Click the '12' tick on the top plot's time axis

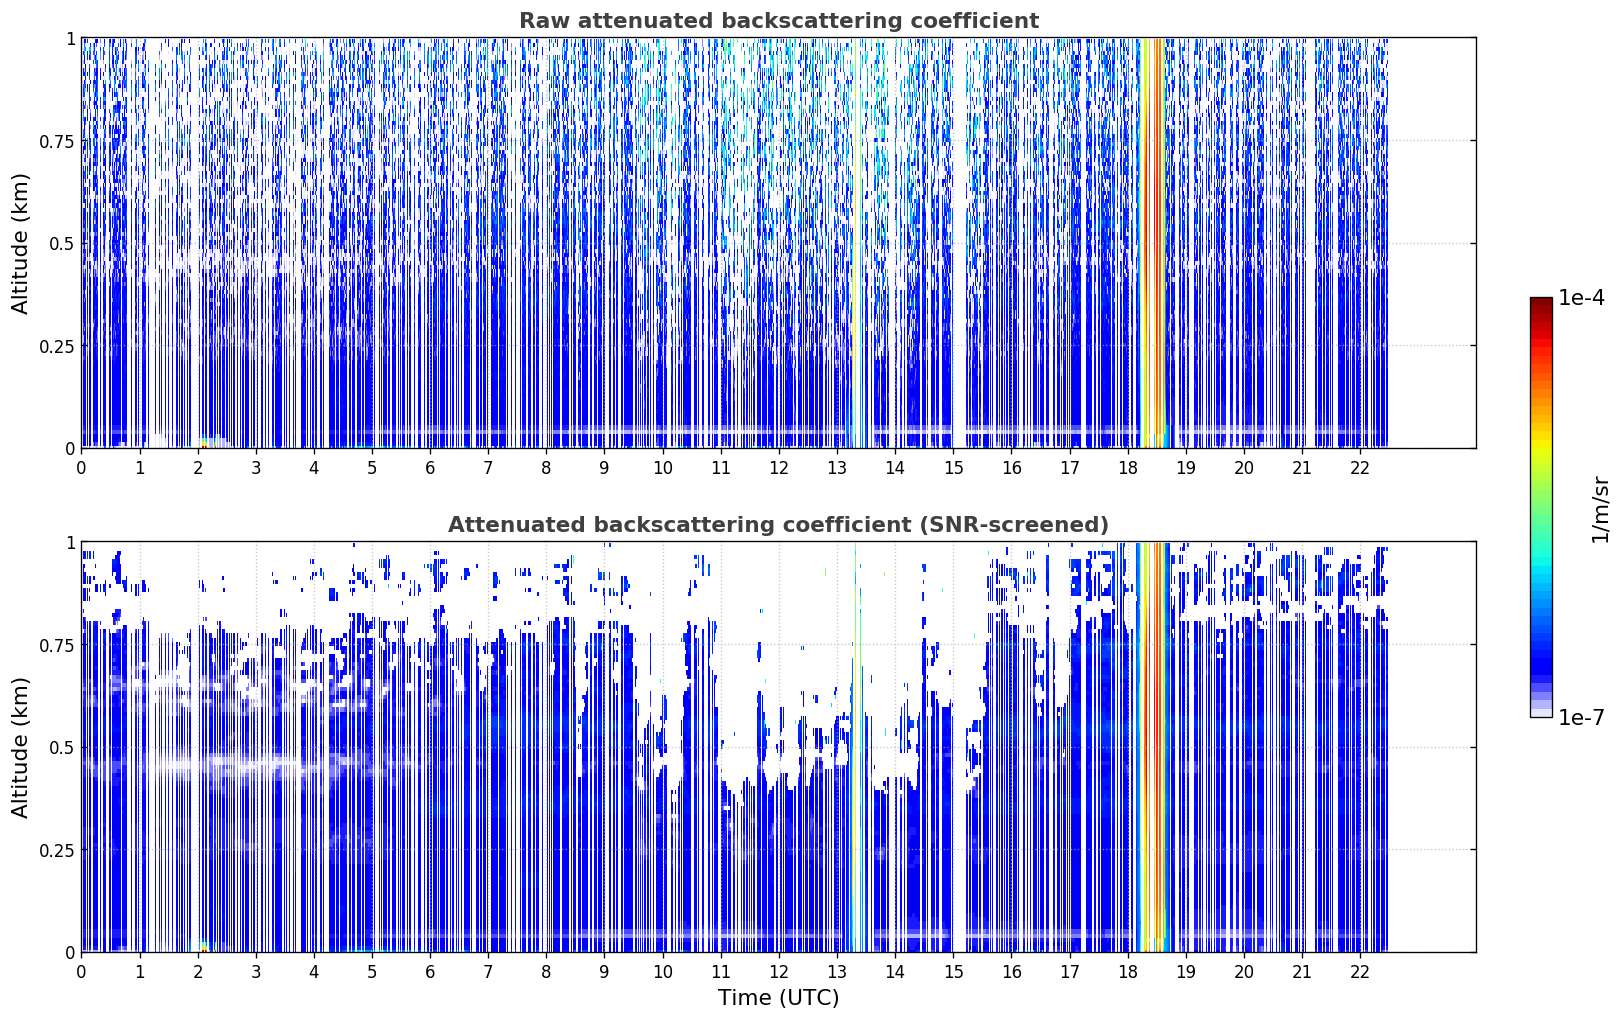click(x=779, y=467)
